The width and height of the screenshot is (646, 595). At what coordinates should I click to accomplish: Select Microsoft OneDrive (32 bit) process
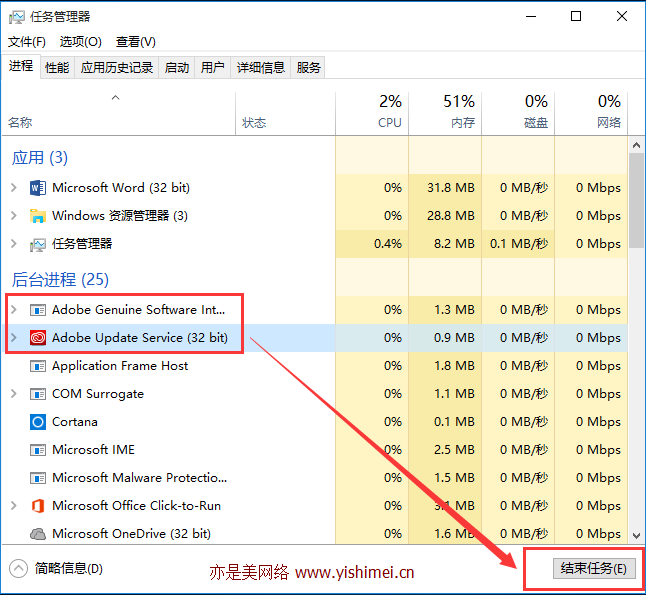tap(315, 534)
